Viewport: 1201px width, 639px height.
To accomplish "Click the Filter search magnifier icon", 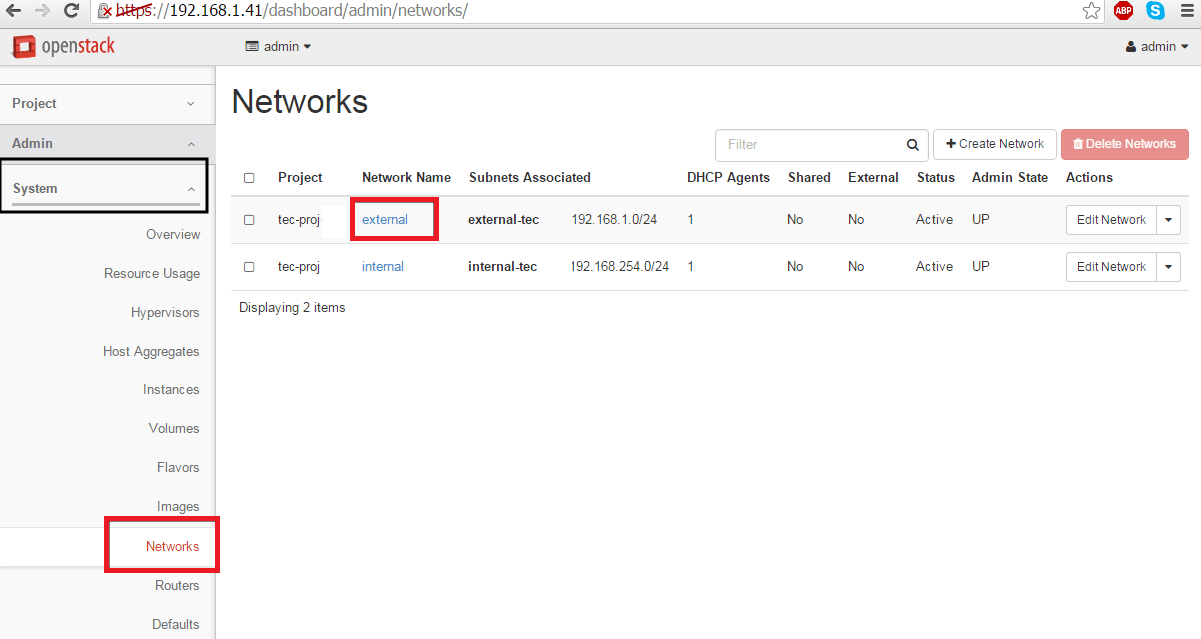I will (912, 145).
